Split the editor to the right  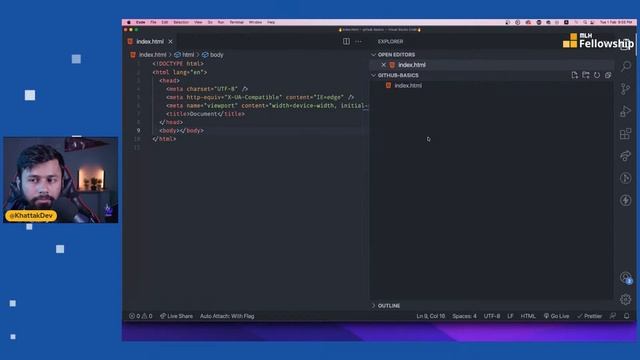pos(346,41)
